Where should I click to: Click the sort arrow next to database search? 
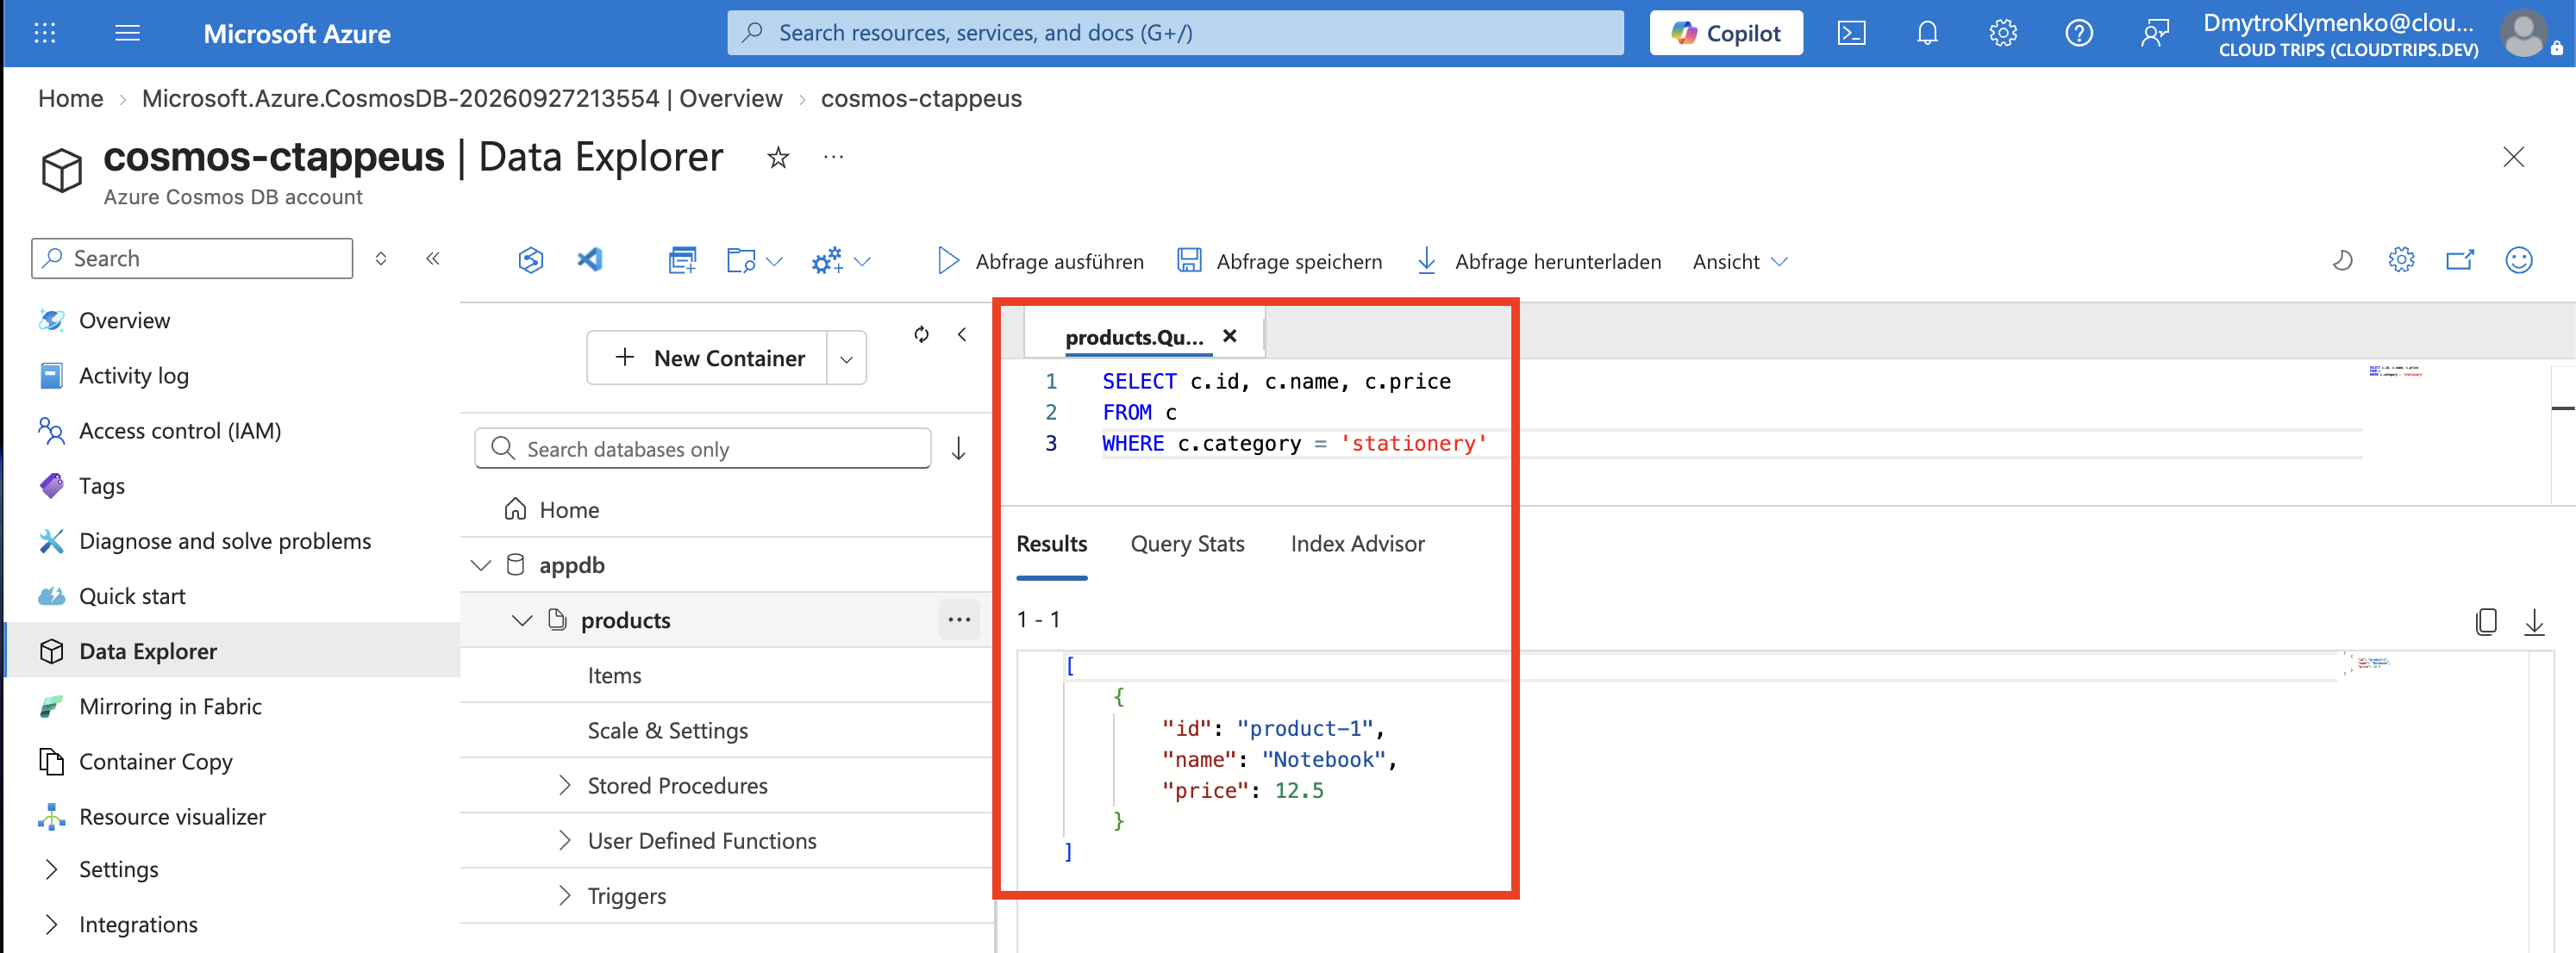[958, 449]
